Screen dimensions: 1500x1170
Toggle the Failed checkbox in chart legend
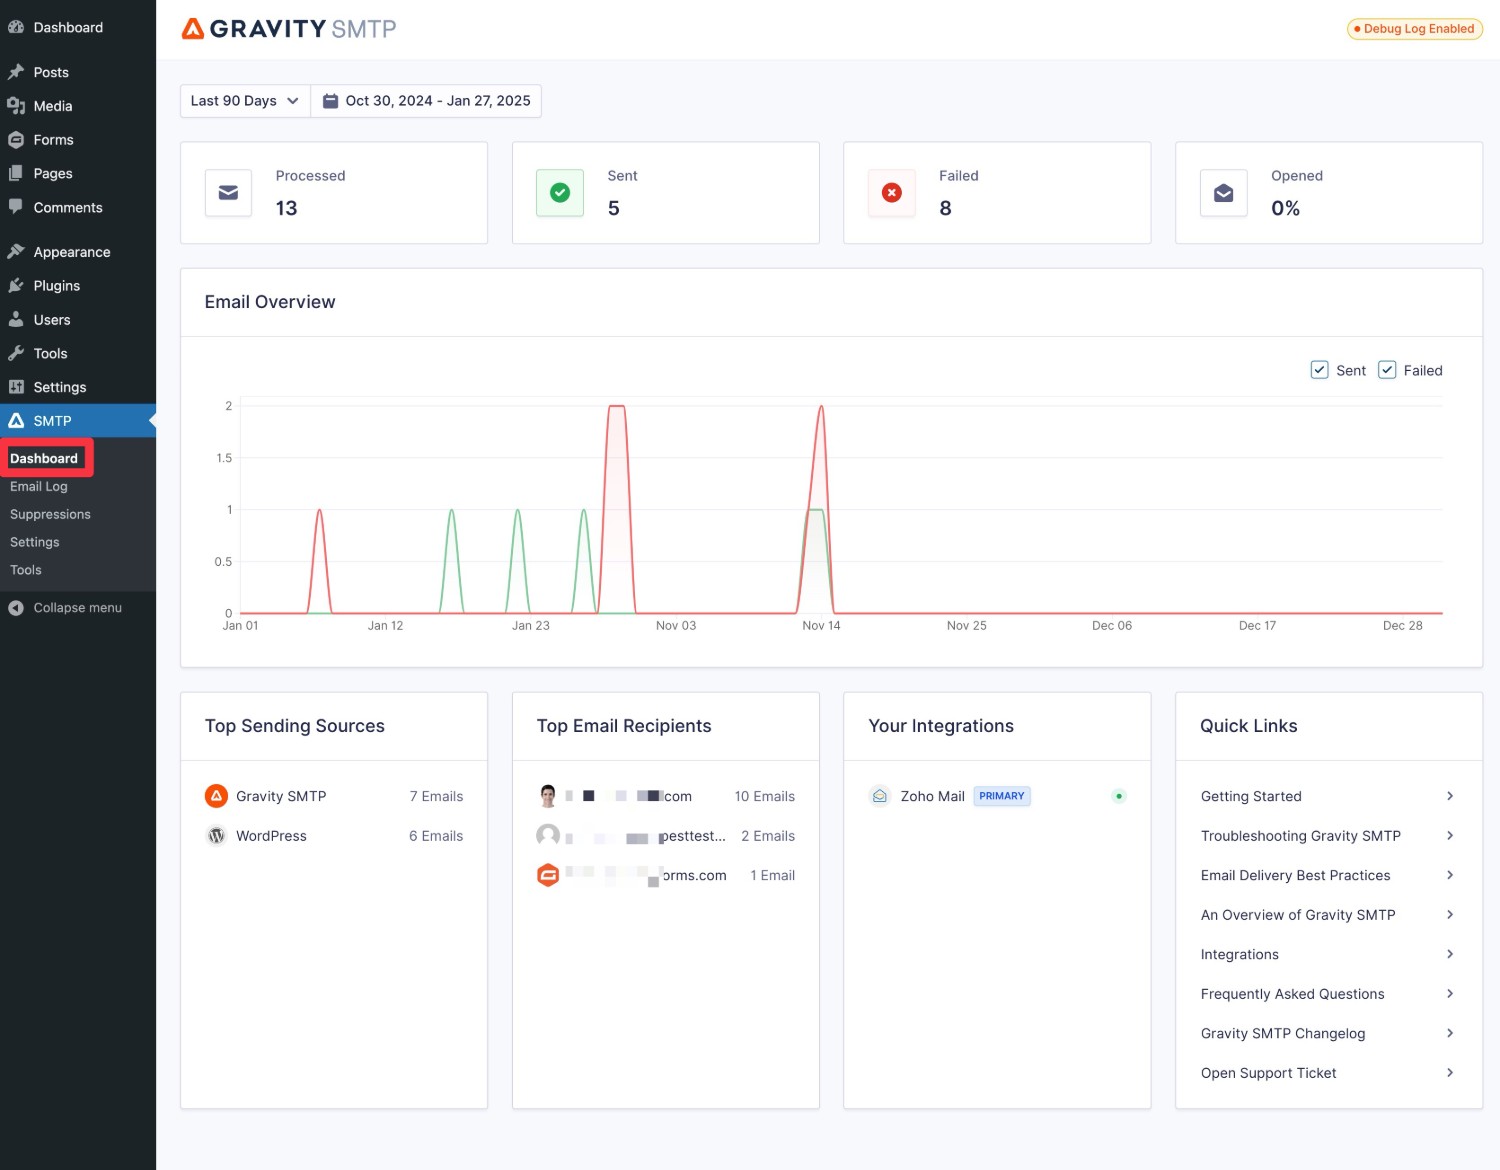[1387, 370]
